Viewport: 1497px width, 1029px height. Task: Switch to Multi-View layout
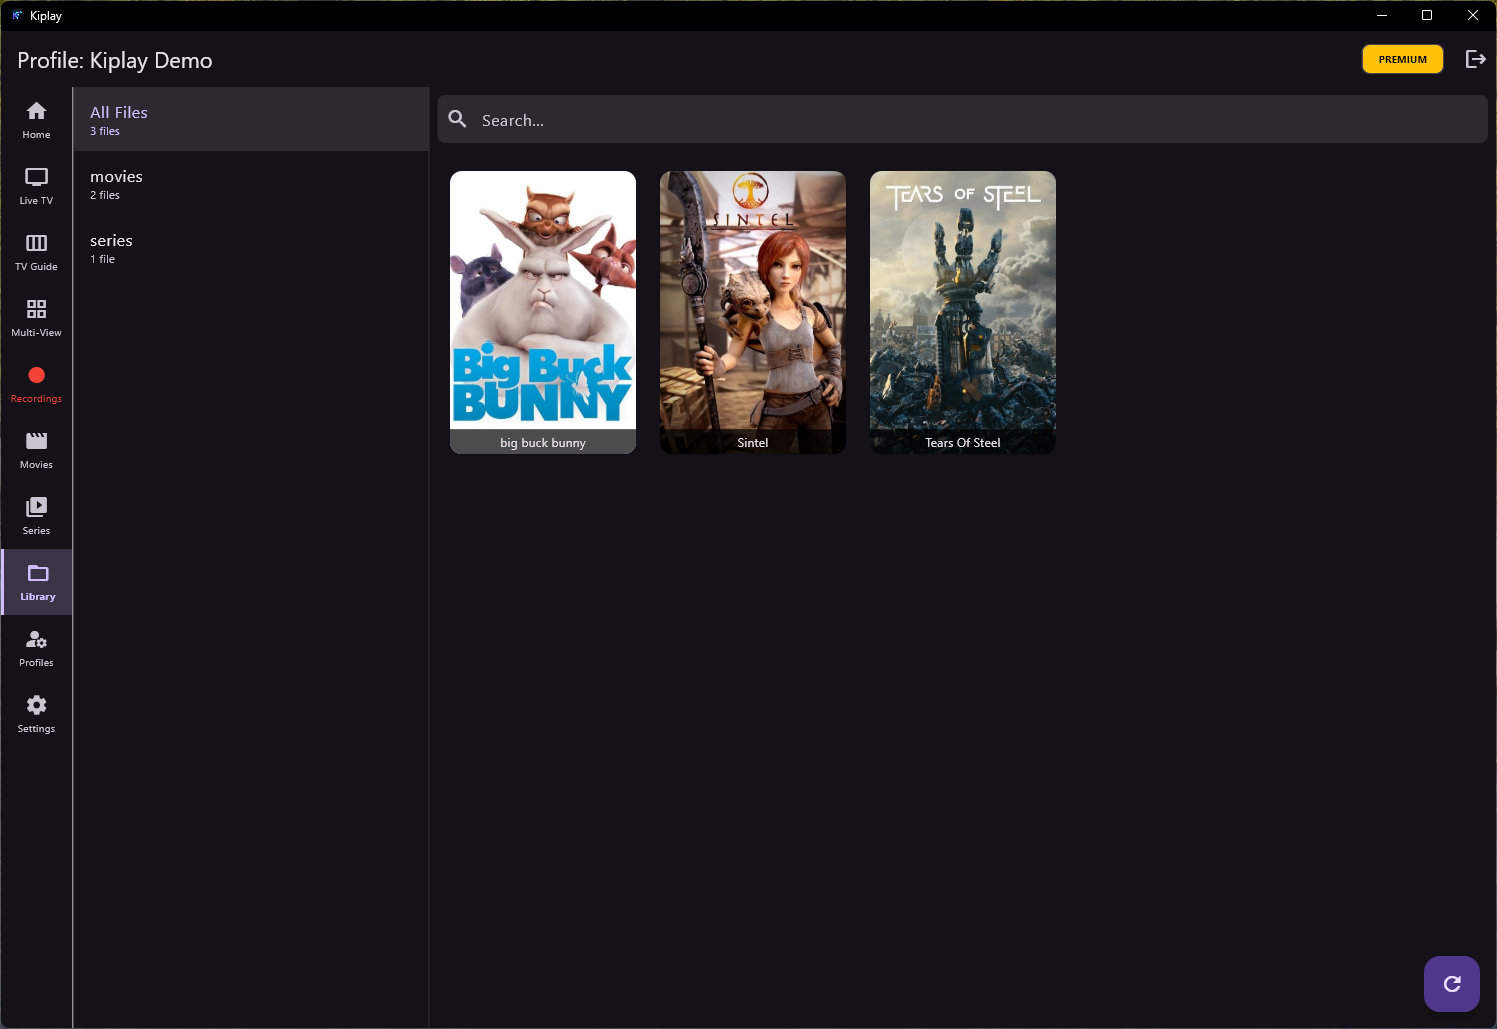tap(36, 318)
